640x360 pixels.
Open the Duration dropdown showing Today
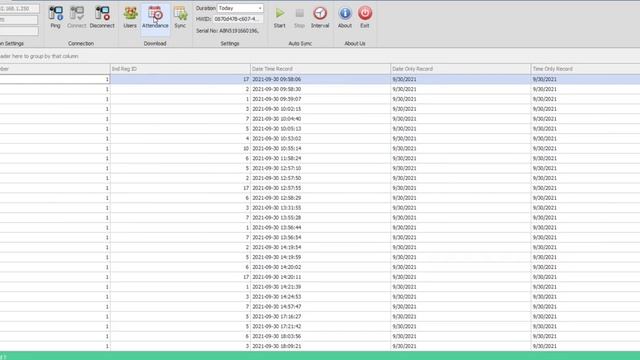pos(240,8)
